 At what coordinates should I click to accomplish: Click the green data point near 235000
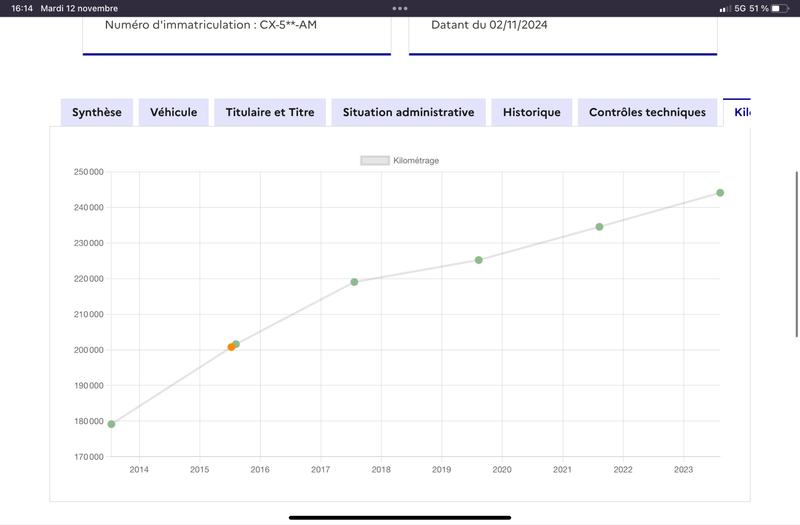point(599,227)
